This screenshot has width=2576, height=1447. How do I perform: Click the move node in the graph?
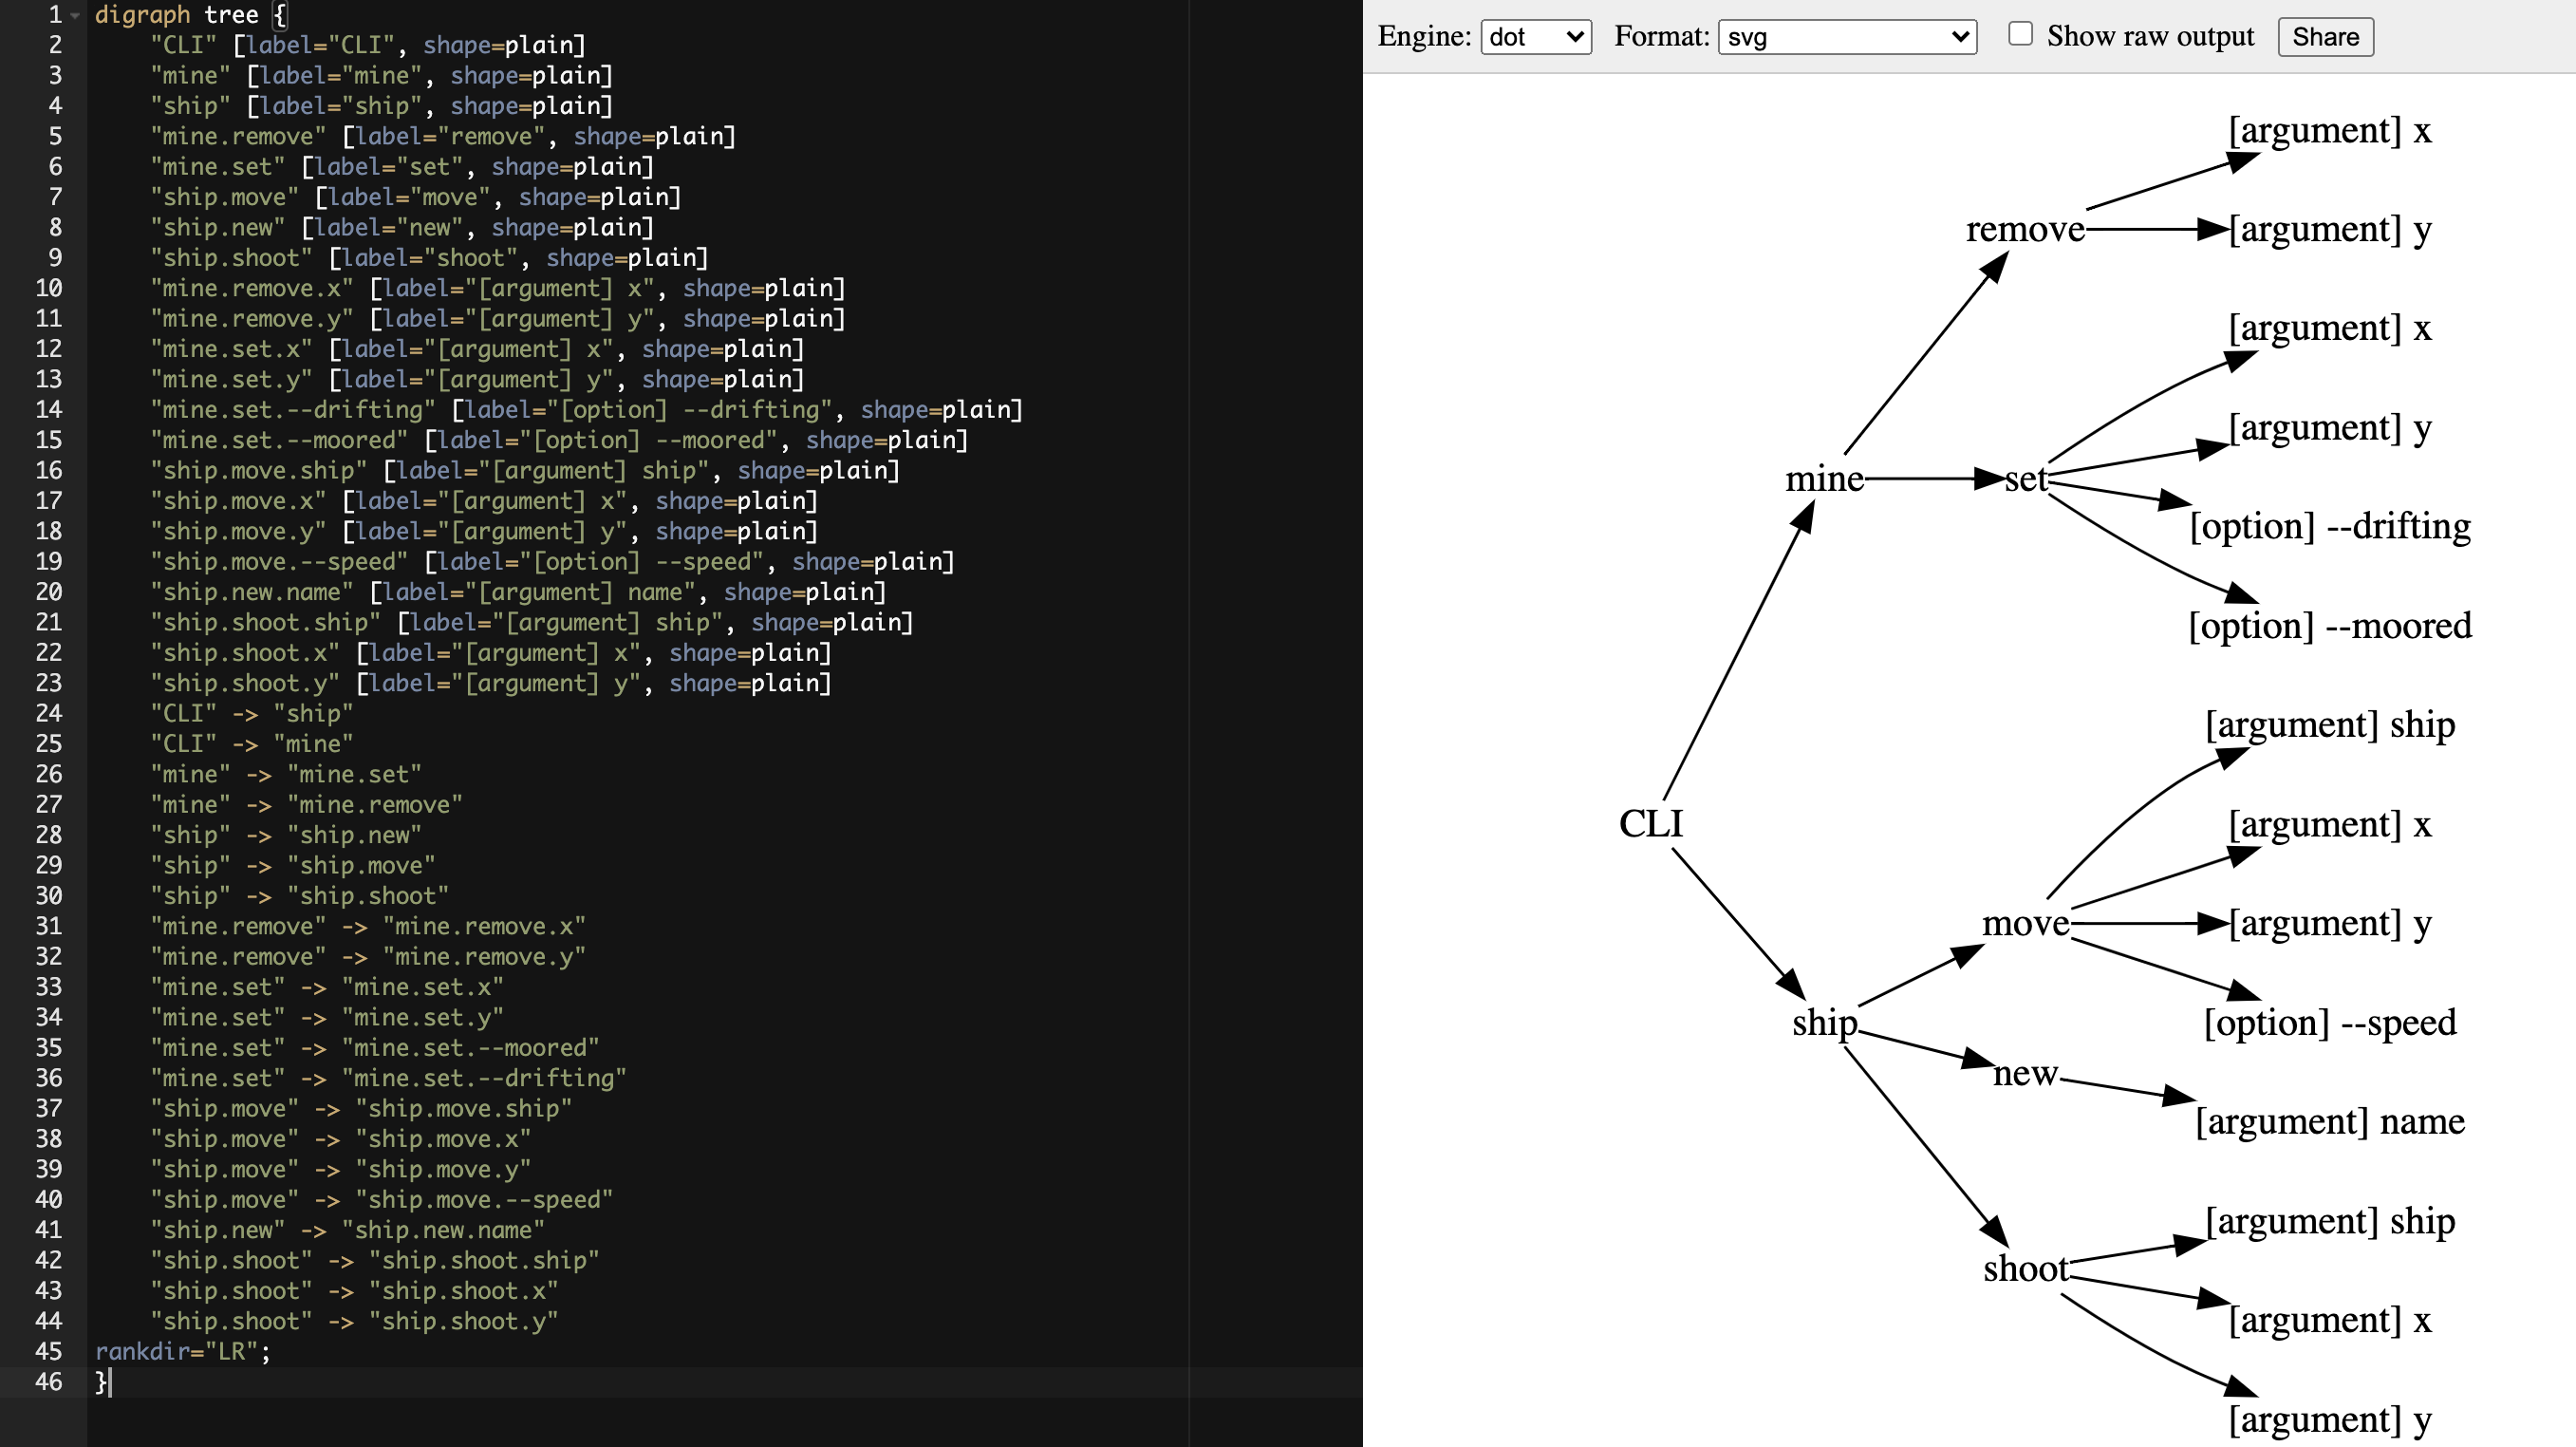[2025, 923]
